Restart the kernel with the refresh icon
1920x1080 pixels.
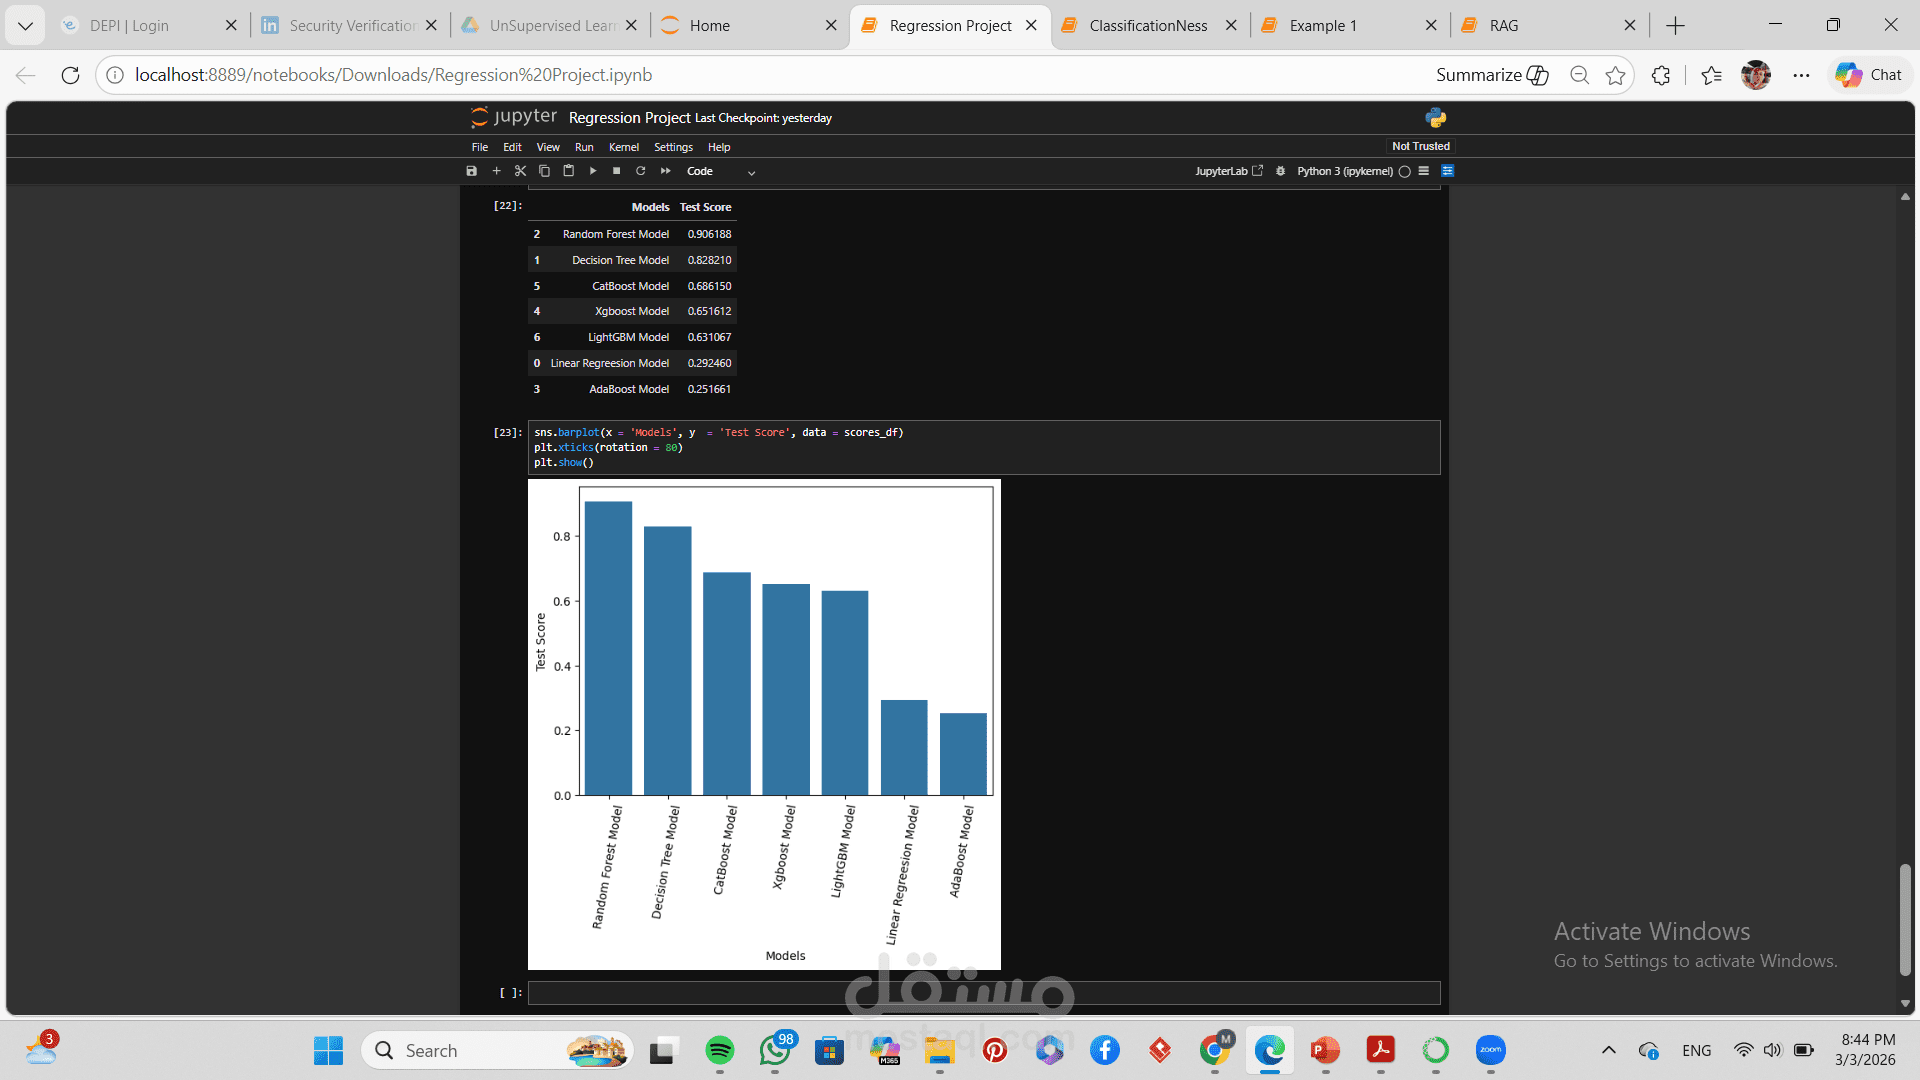(x=640, y=171)
